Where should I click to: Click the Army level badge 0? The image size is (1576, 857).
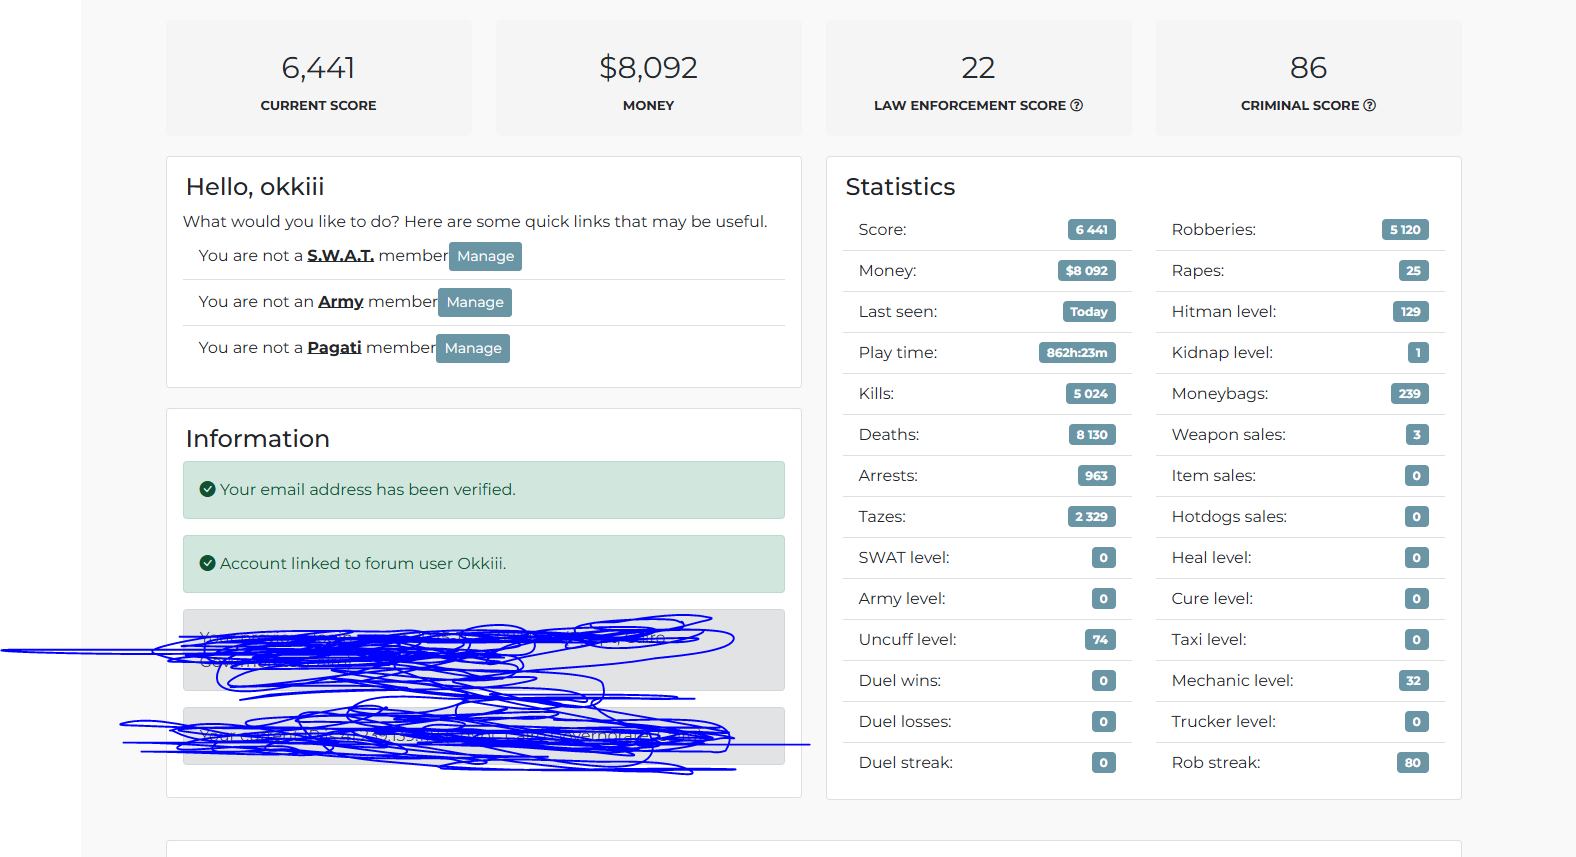click(x=1104, y=599)
